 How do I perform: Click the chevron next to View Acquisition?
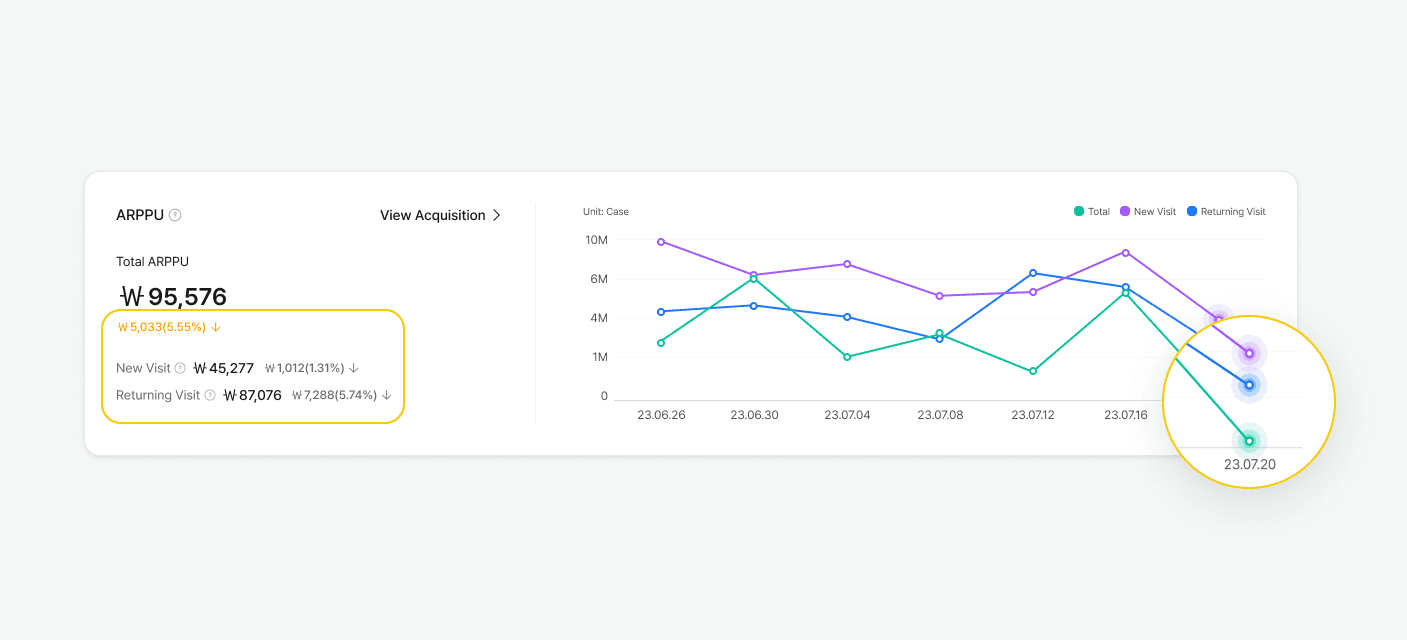tap(496, 215)
